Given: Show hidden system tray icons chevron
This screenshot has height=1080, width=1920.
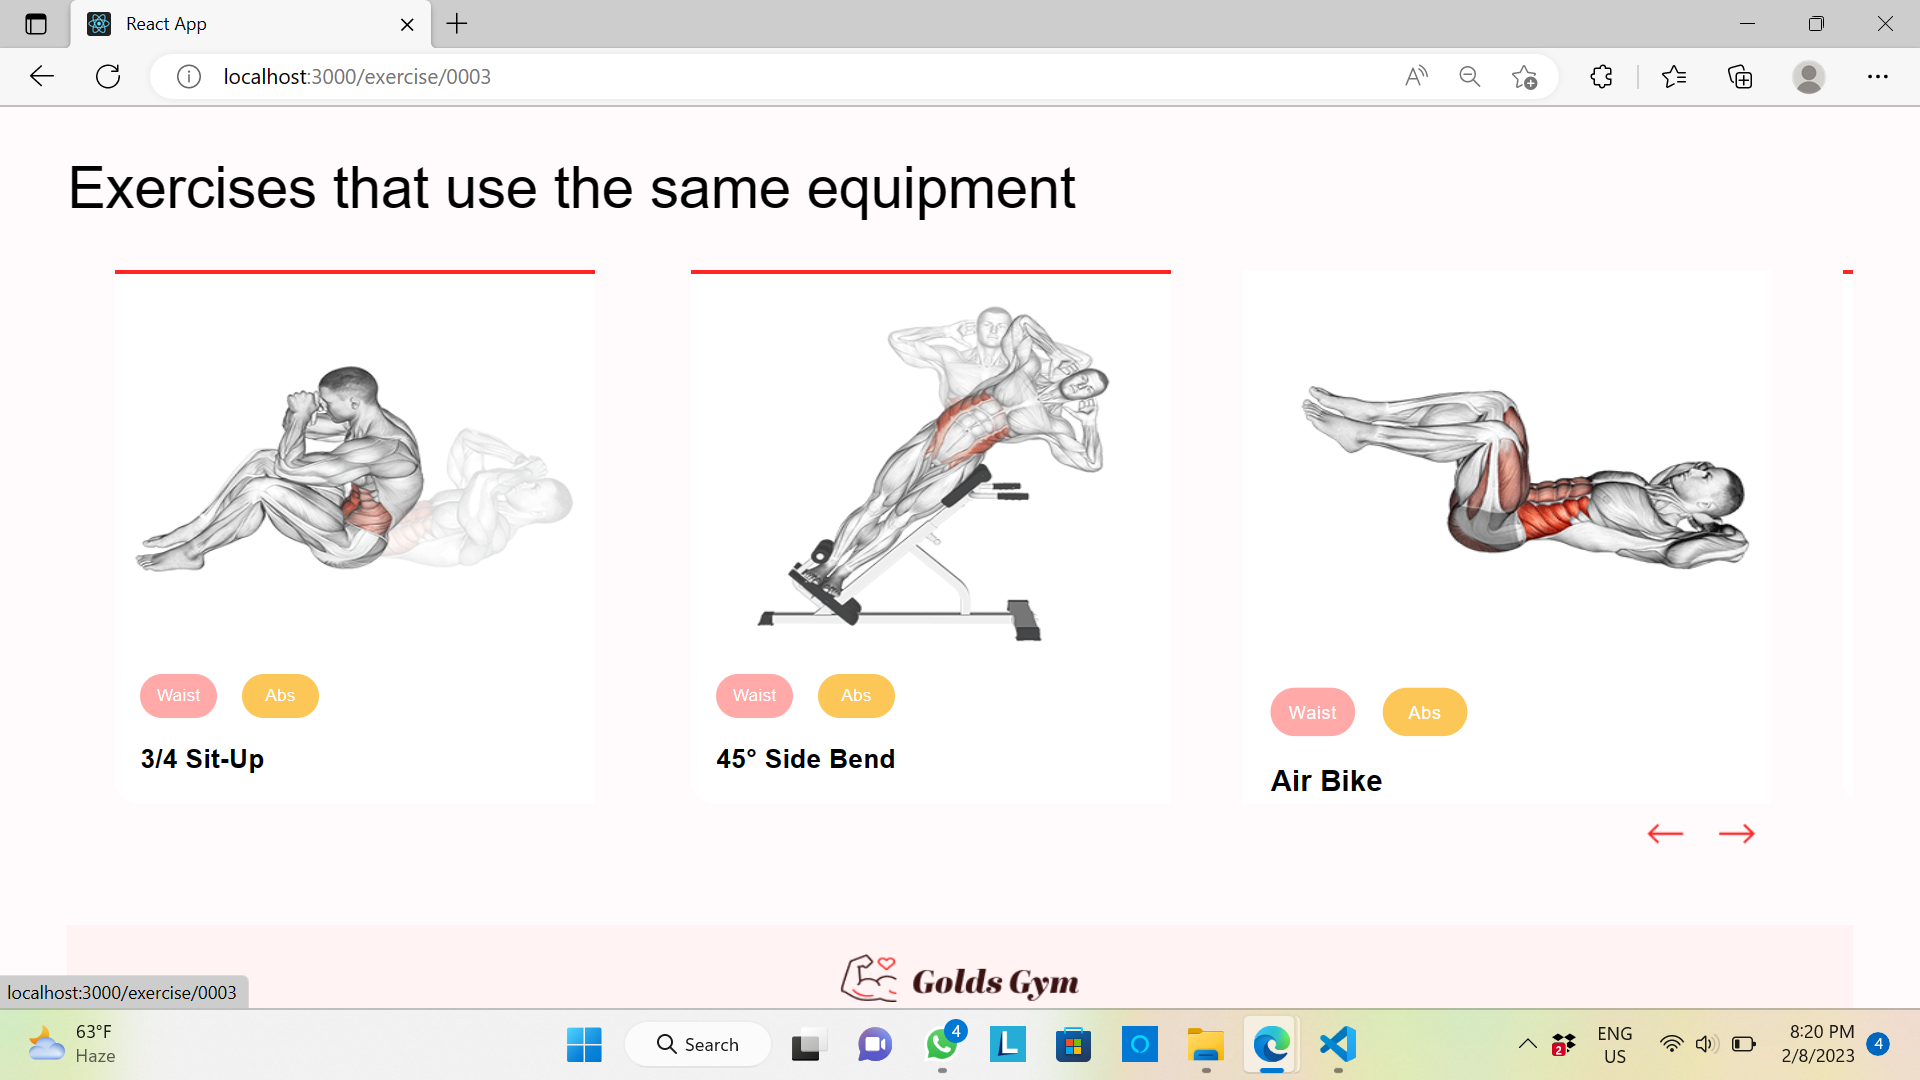Looking at the screenshot, I should coord(1527,1044).
